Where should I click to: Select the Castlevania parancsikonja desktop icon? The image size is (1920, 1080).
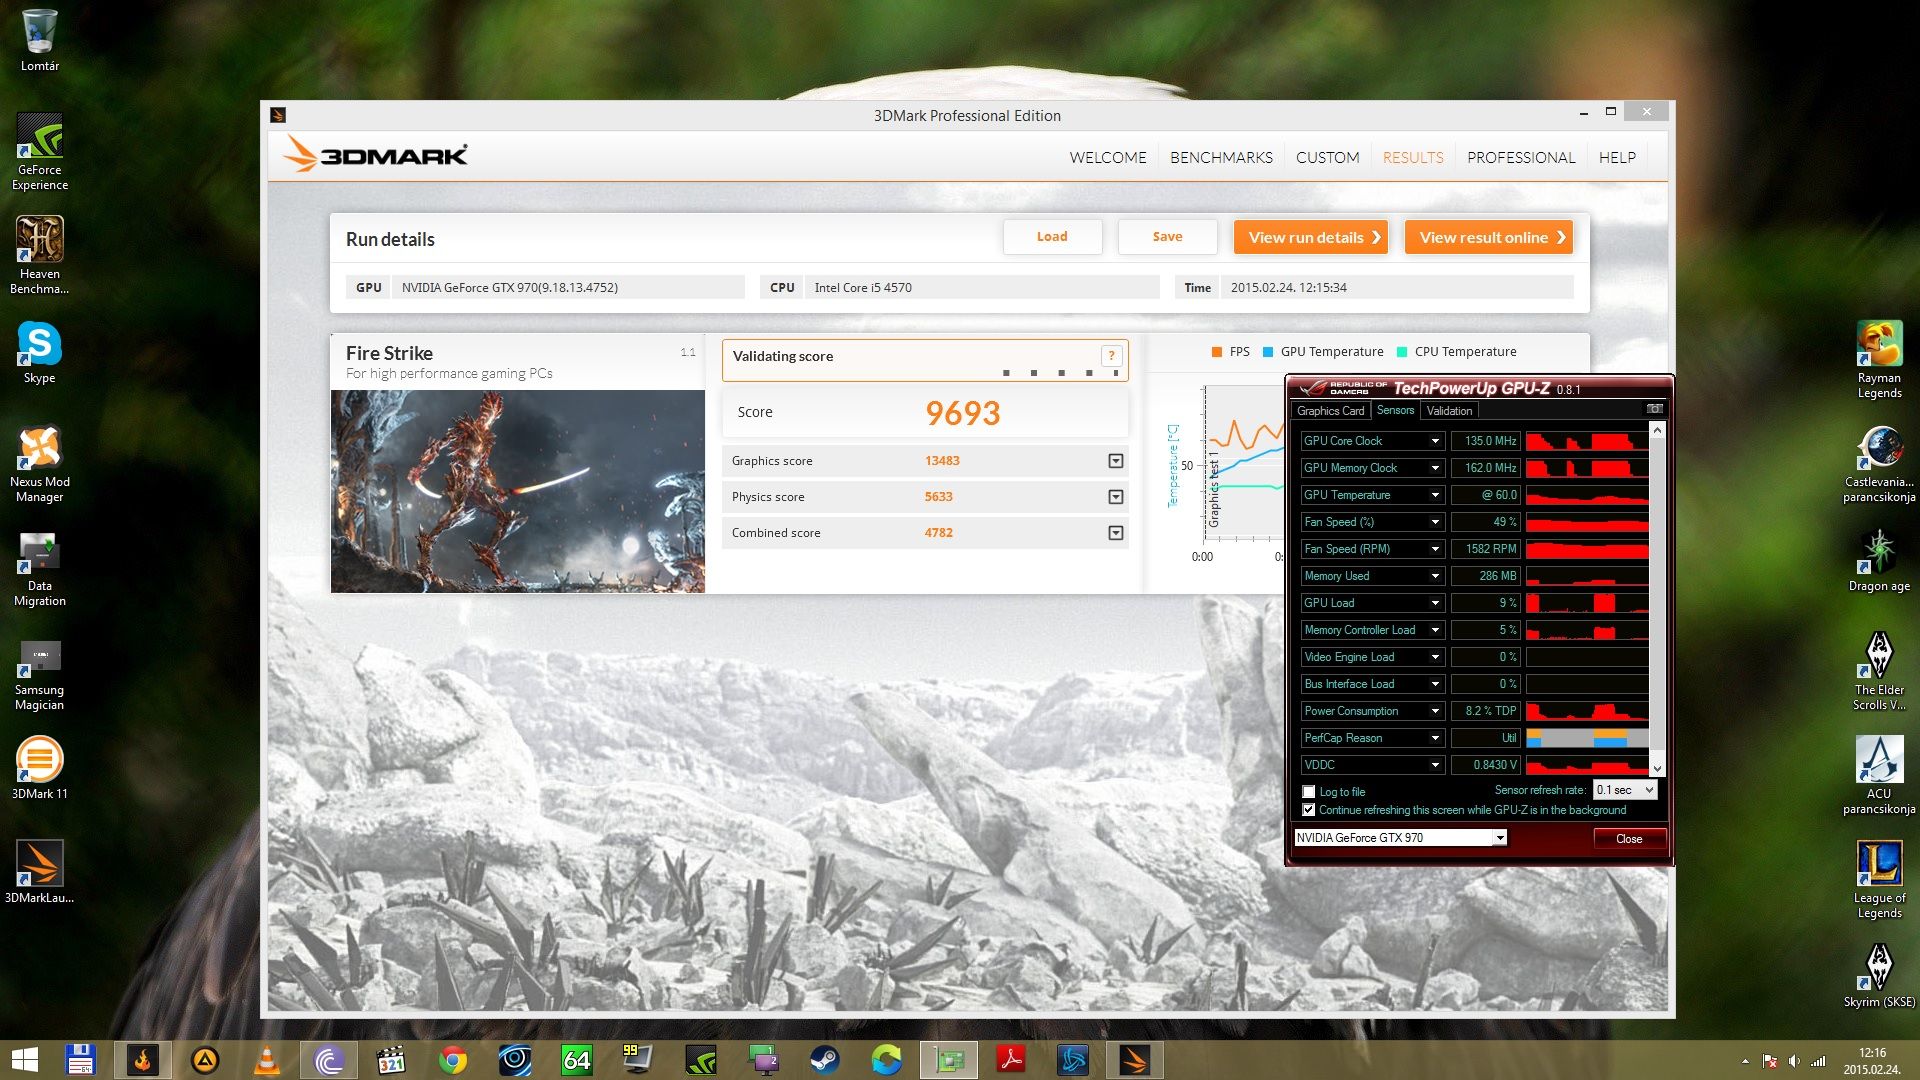[x=1879, y=463]
